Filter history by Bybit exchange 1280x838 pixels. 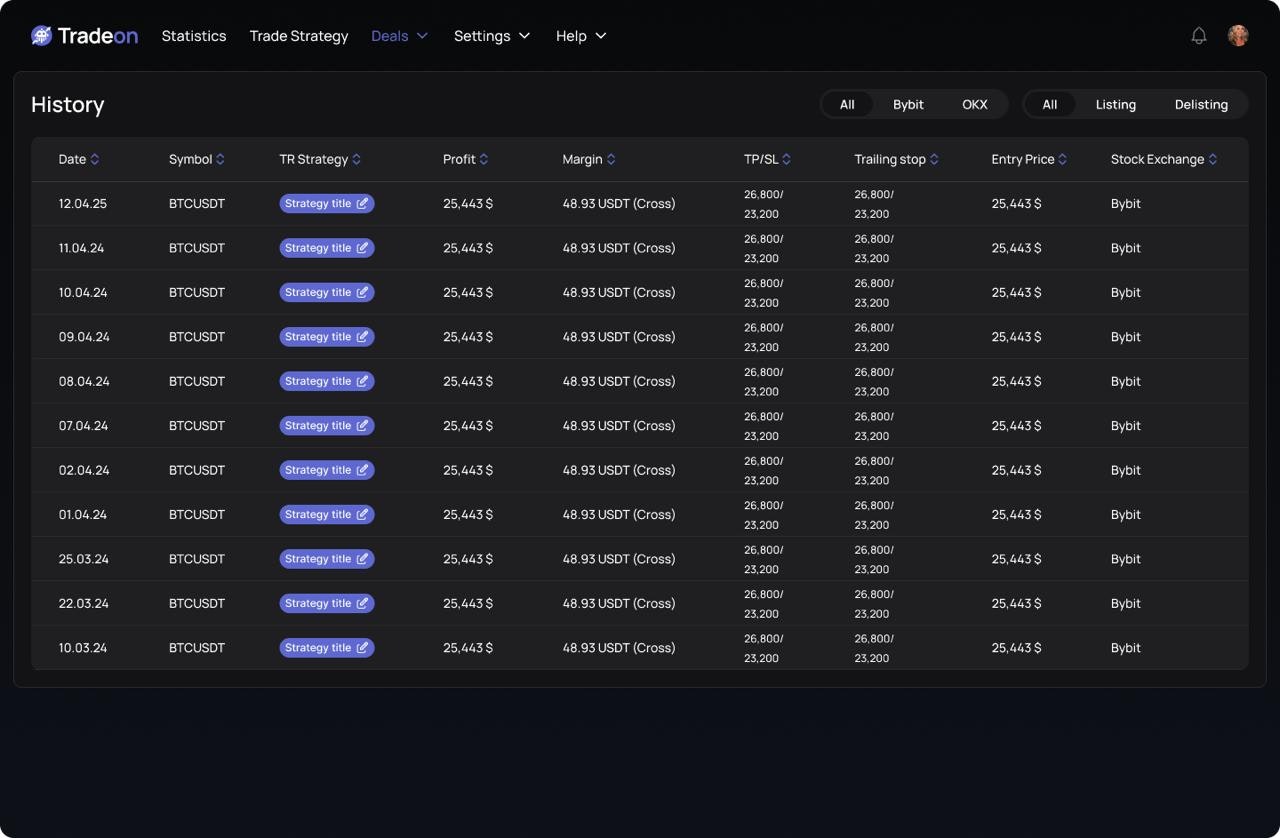tap(908, 105)
